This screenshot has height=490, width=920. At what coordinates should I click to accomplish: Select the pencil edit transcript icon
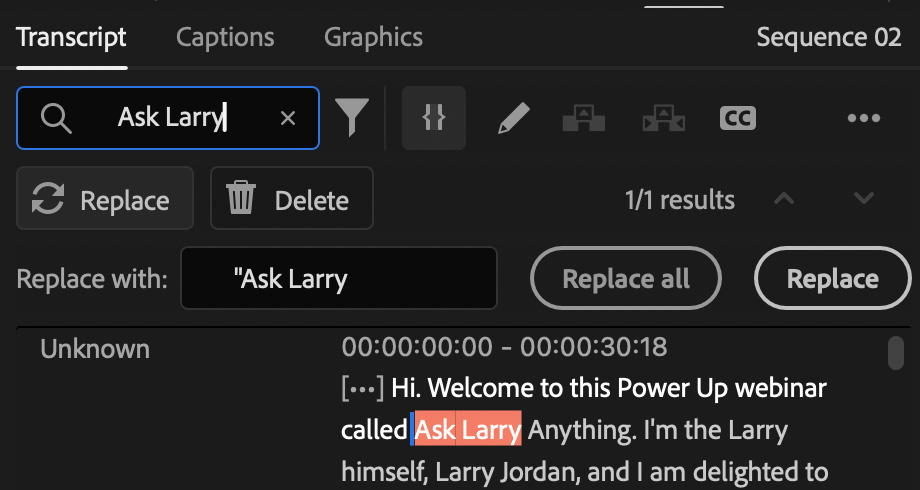[513, 118]
